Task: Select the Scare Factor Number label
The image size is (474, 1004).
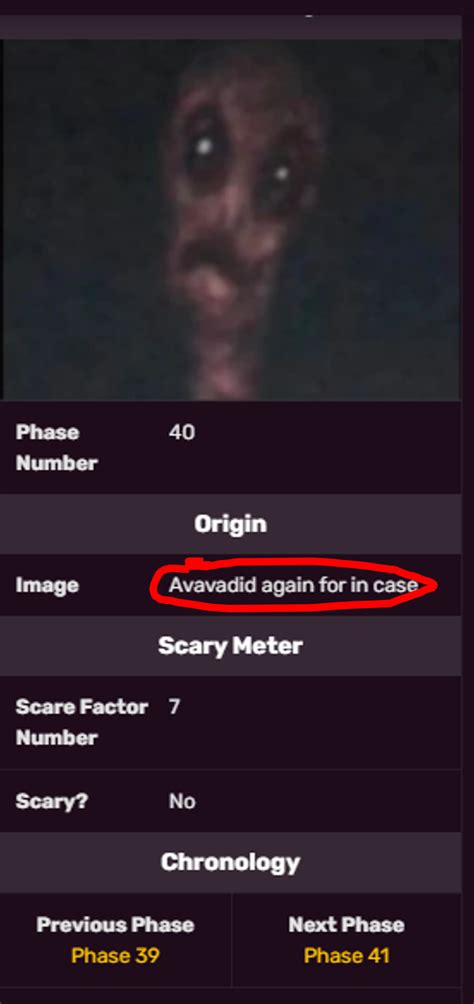Action: (x=81, y=722)
